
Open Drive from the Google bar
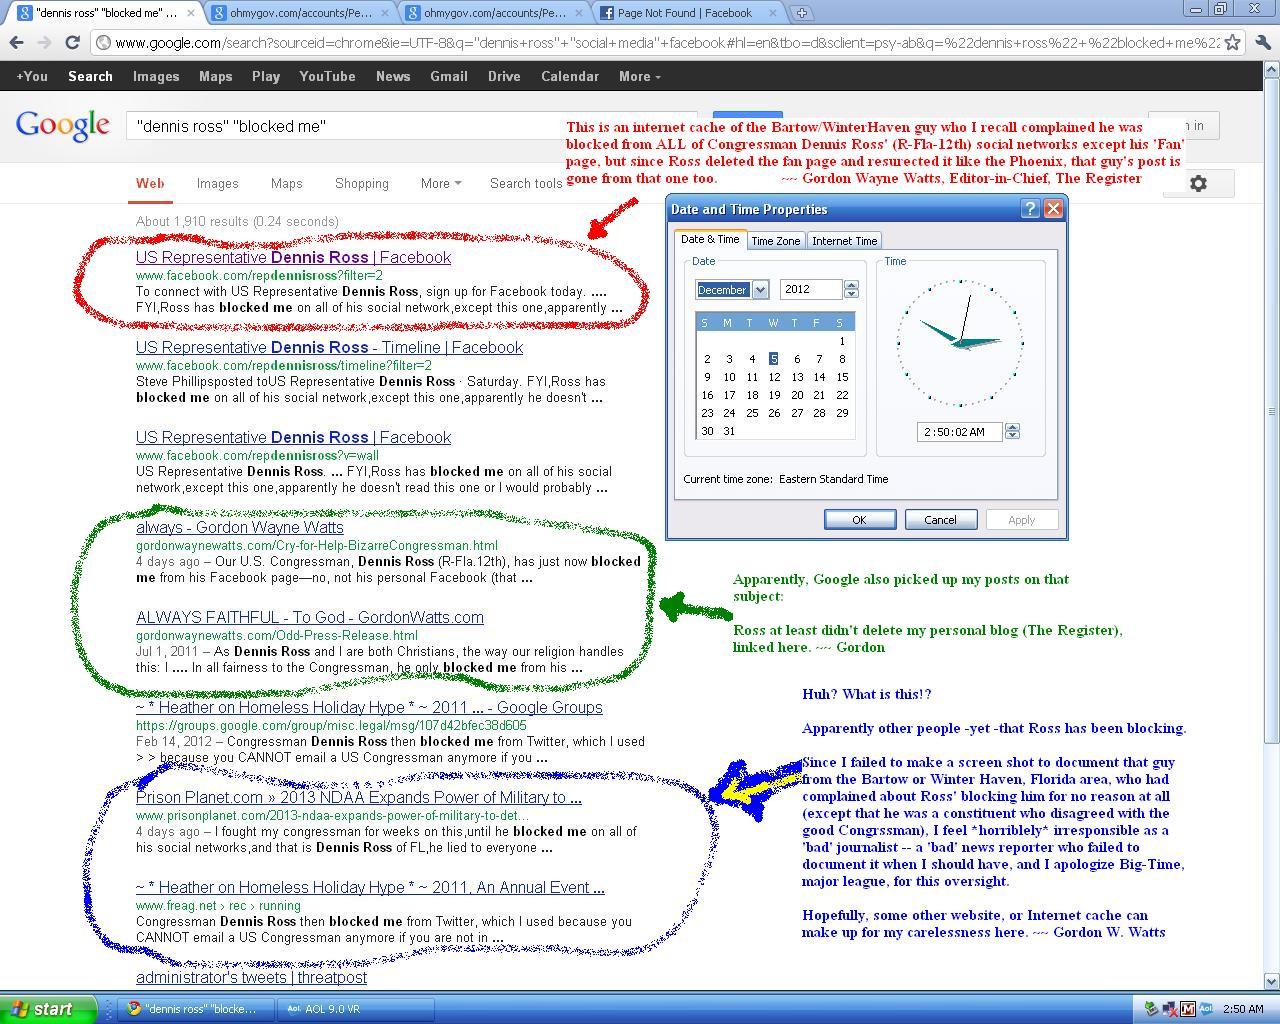(x=504, y=76)
